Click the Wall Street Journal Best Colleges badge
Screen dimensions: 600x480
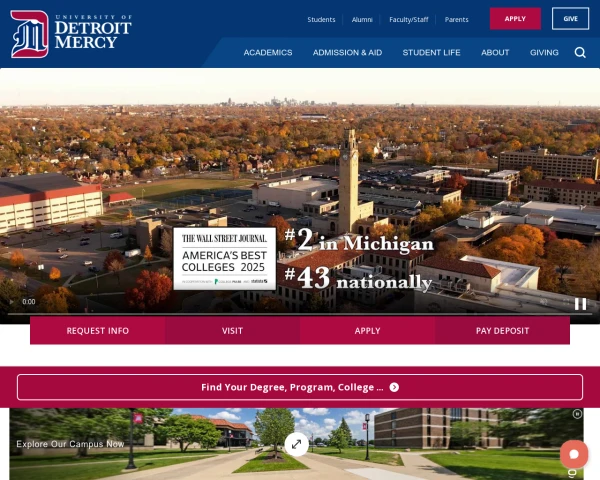pyautogui.click(x=225, y=259)
